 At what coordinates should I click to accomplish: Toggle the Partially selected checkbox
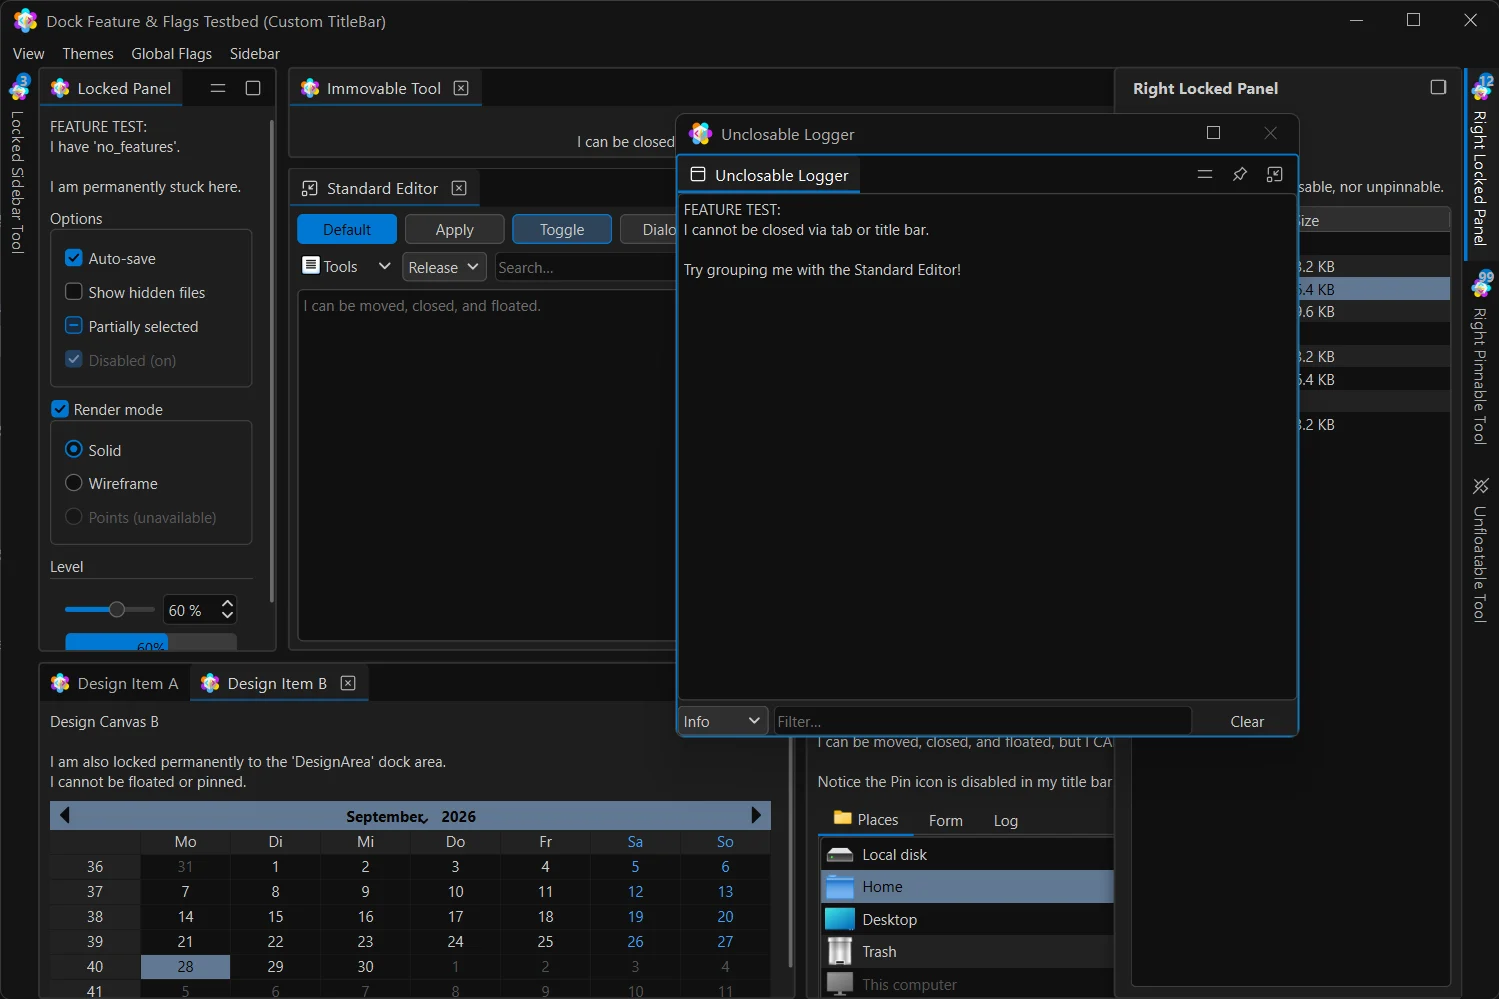[x=73, y=326]
